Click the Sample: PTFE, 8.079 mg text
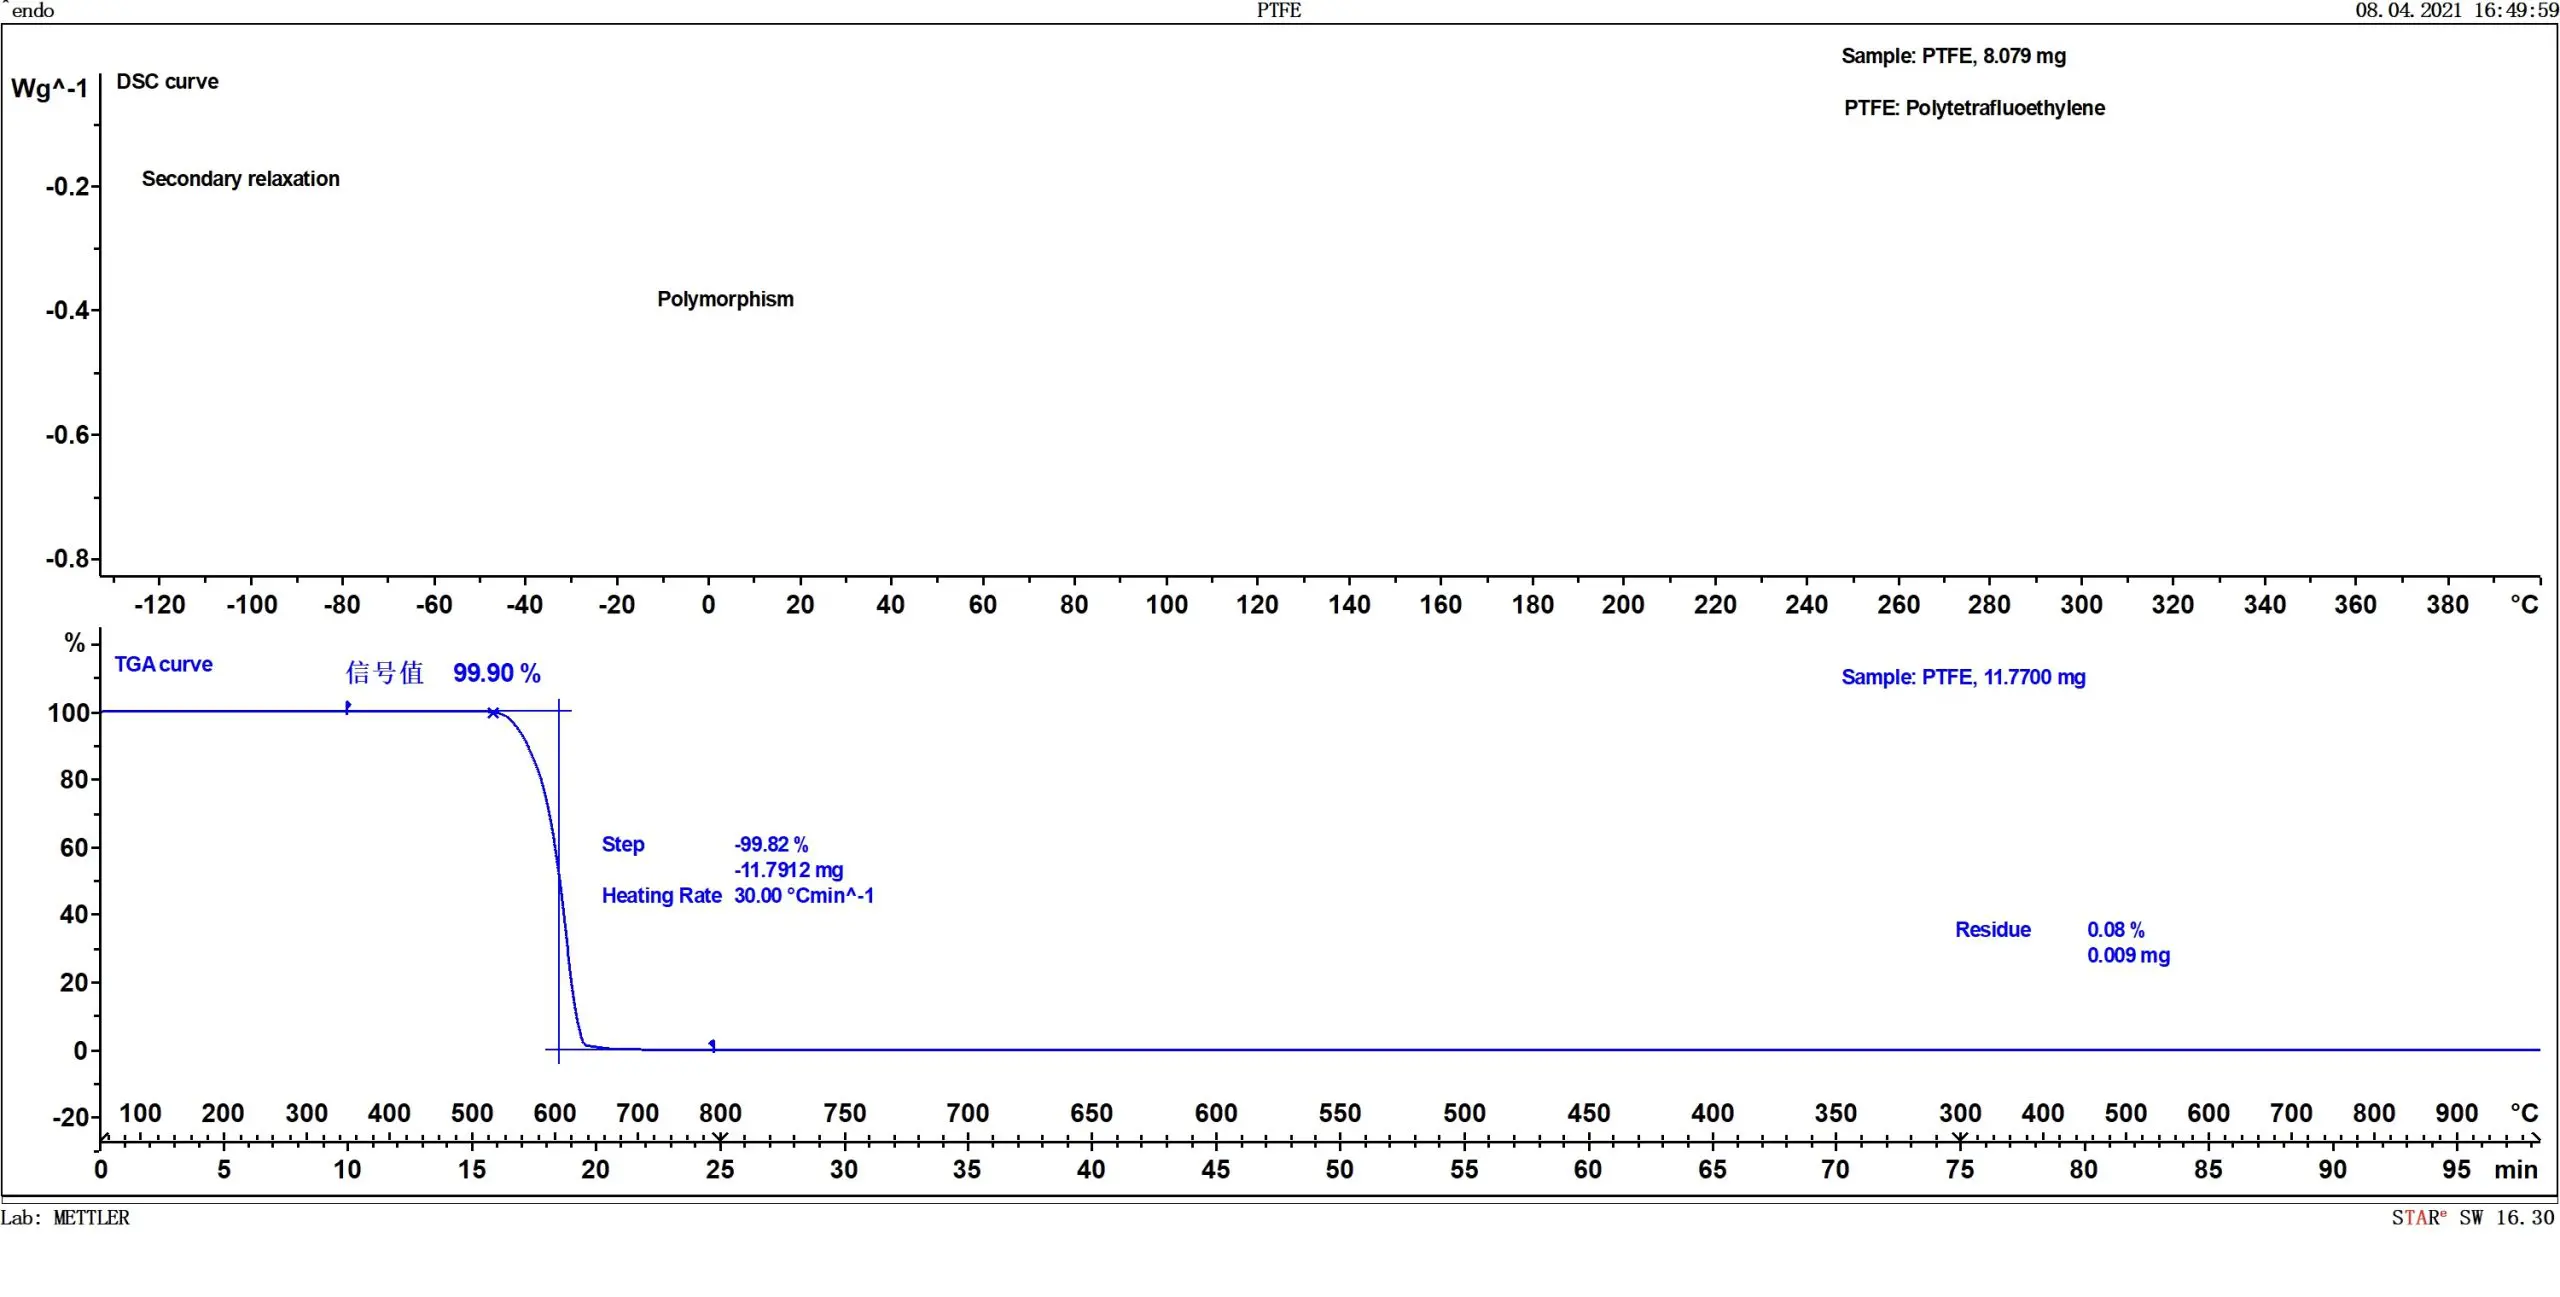 click(x=1954, y=56)
